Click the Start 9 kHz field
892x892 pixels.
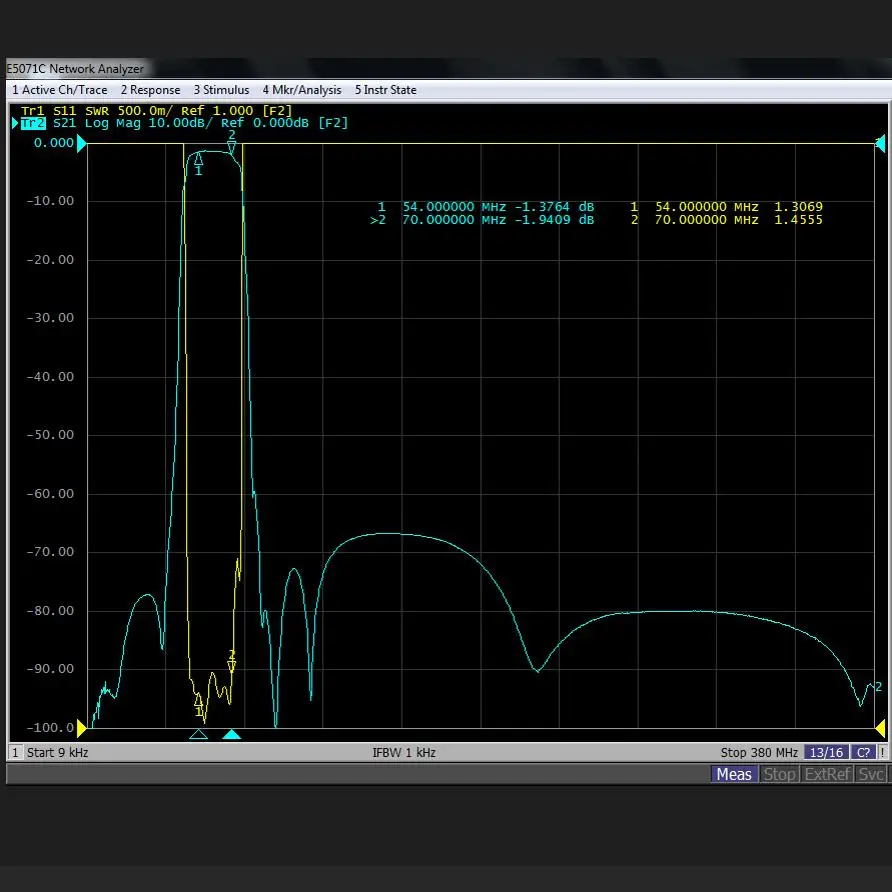[57, 752]
